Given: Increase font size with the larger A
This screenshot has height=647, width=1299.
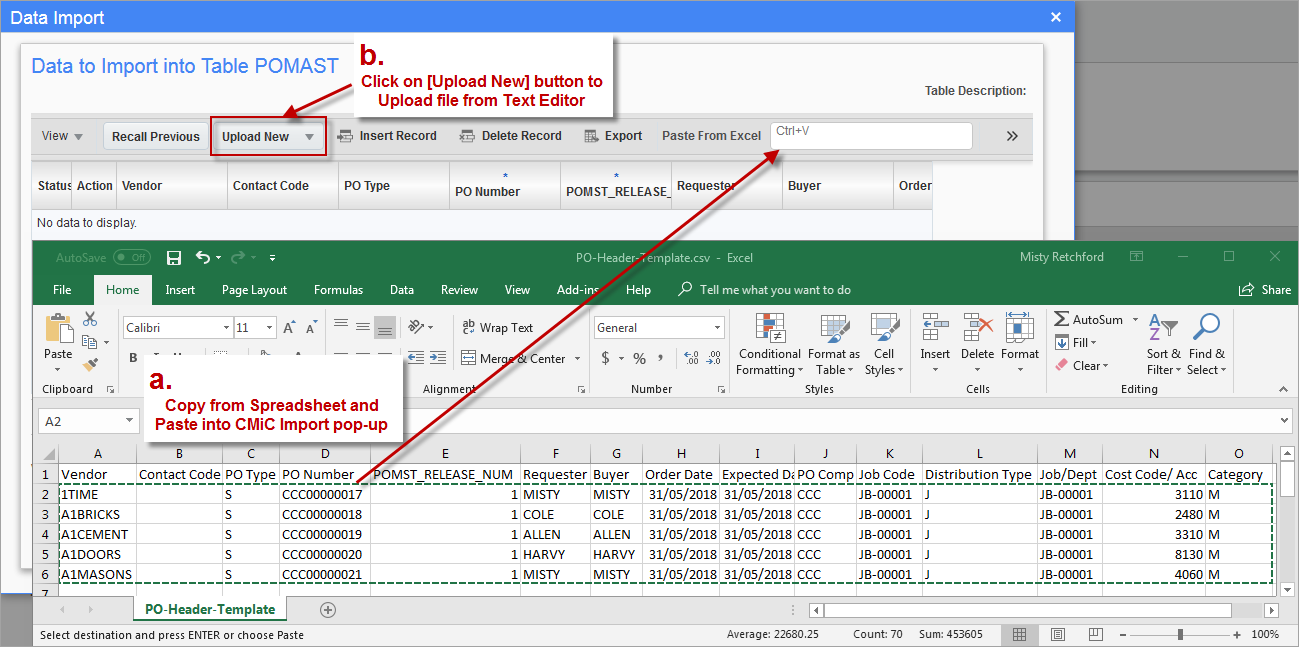Looking at the screenshot, I should [289, 328].
